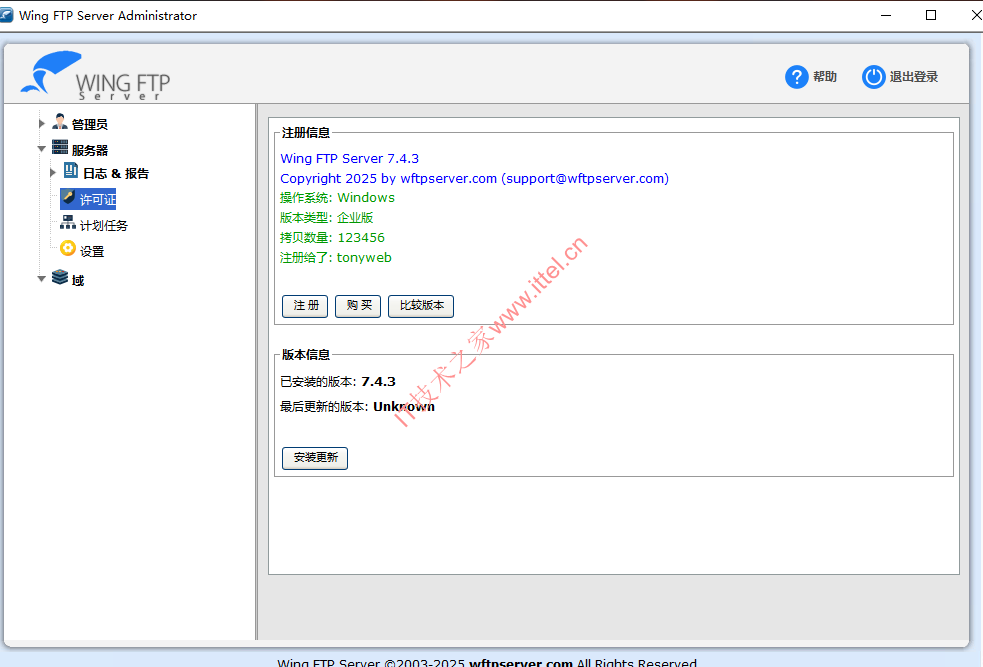This screenshot has height=667, width=983.
Task: Click the stacked layers domain icon
Action: point(60,277)
